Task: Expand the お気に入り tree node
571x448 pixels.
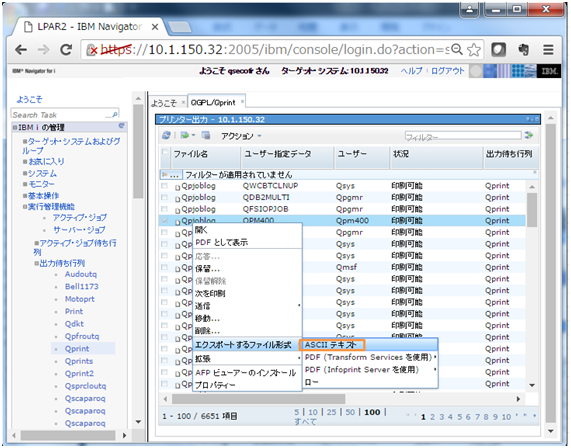Action: [x=25, y=161]
